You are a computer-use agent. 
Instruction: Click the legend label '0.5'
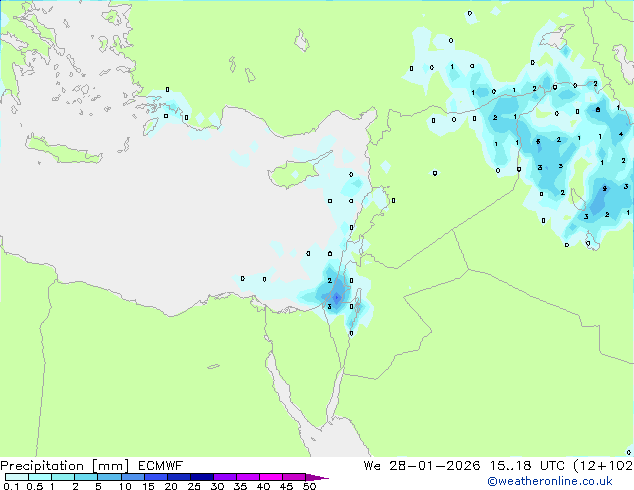pos(34,486)
